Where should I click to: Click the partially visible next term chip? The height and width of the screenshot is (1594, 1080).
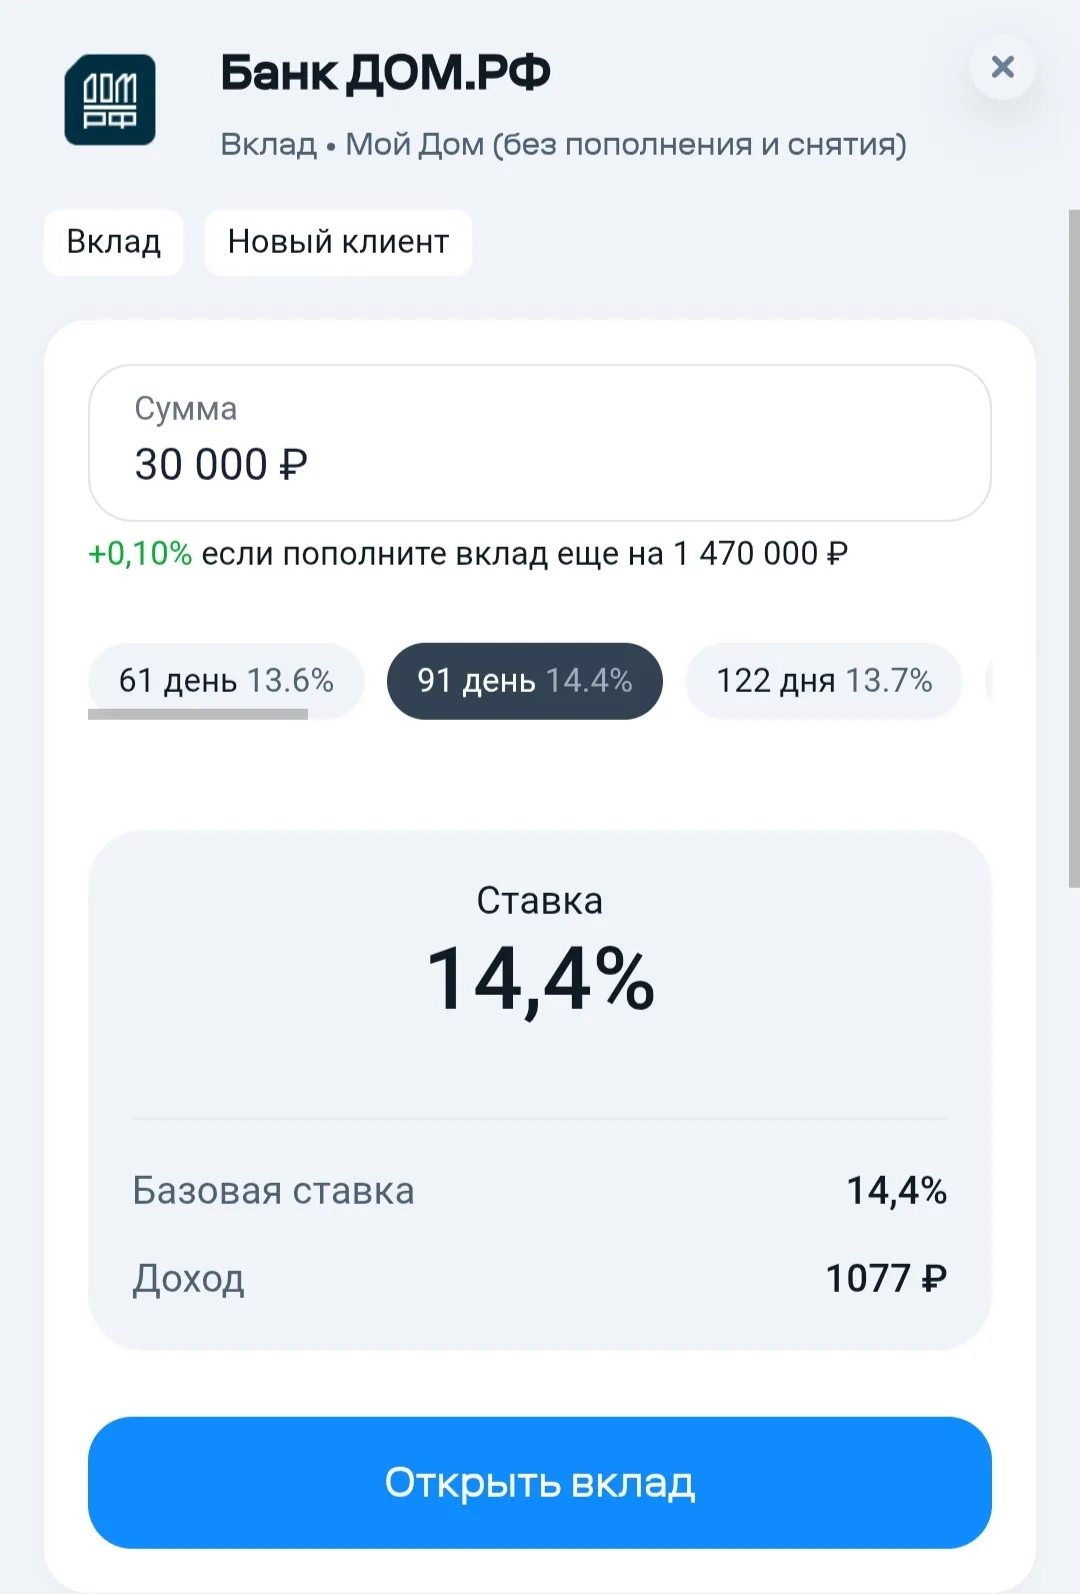988,681
